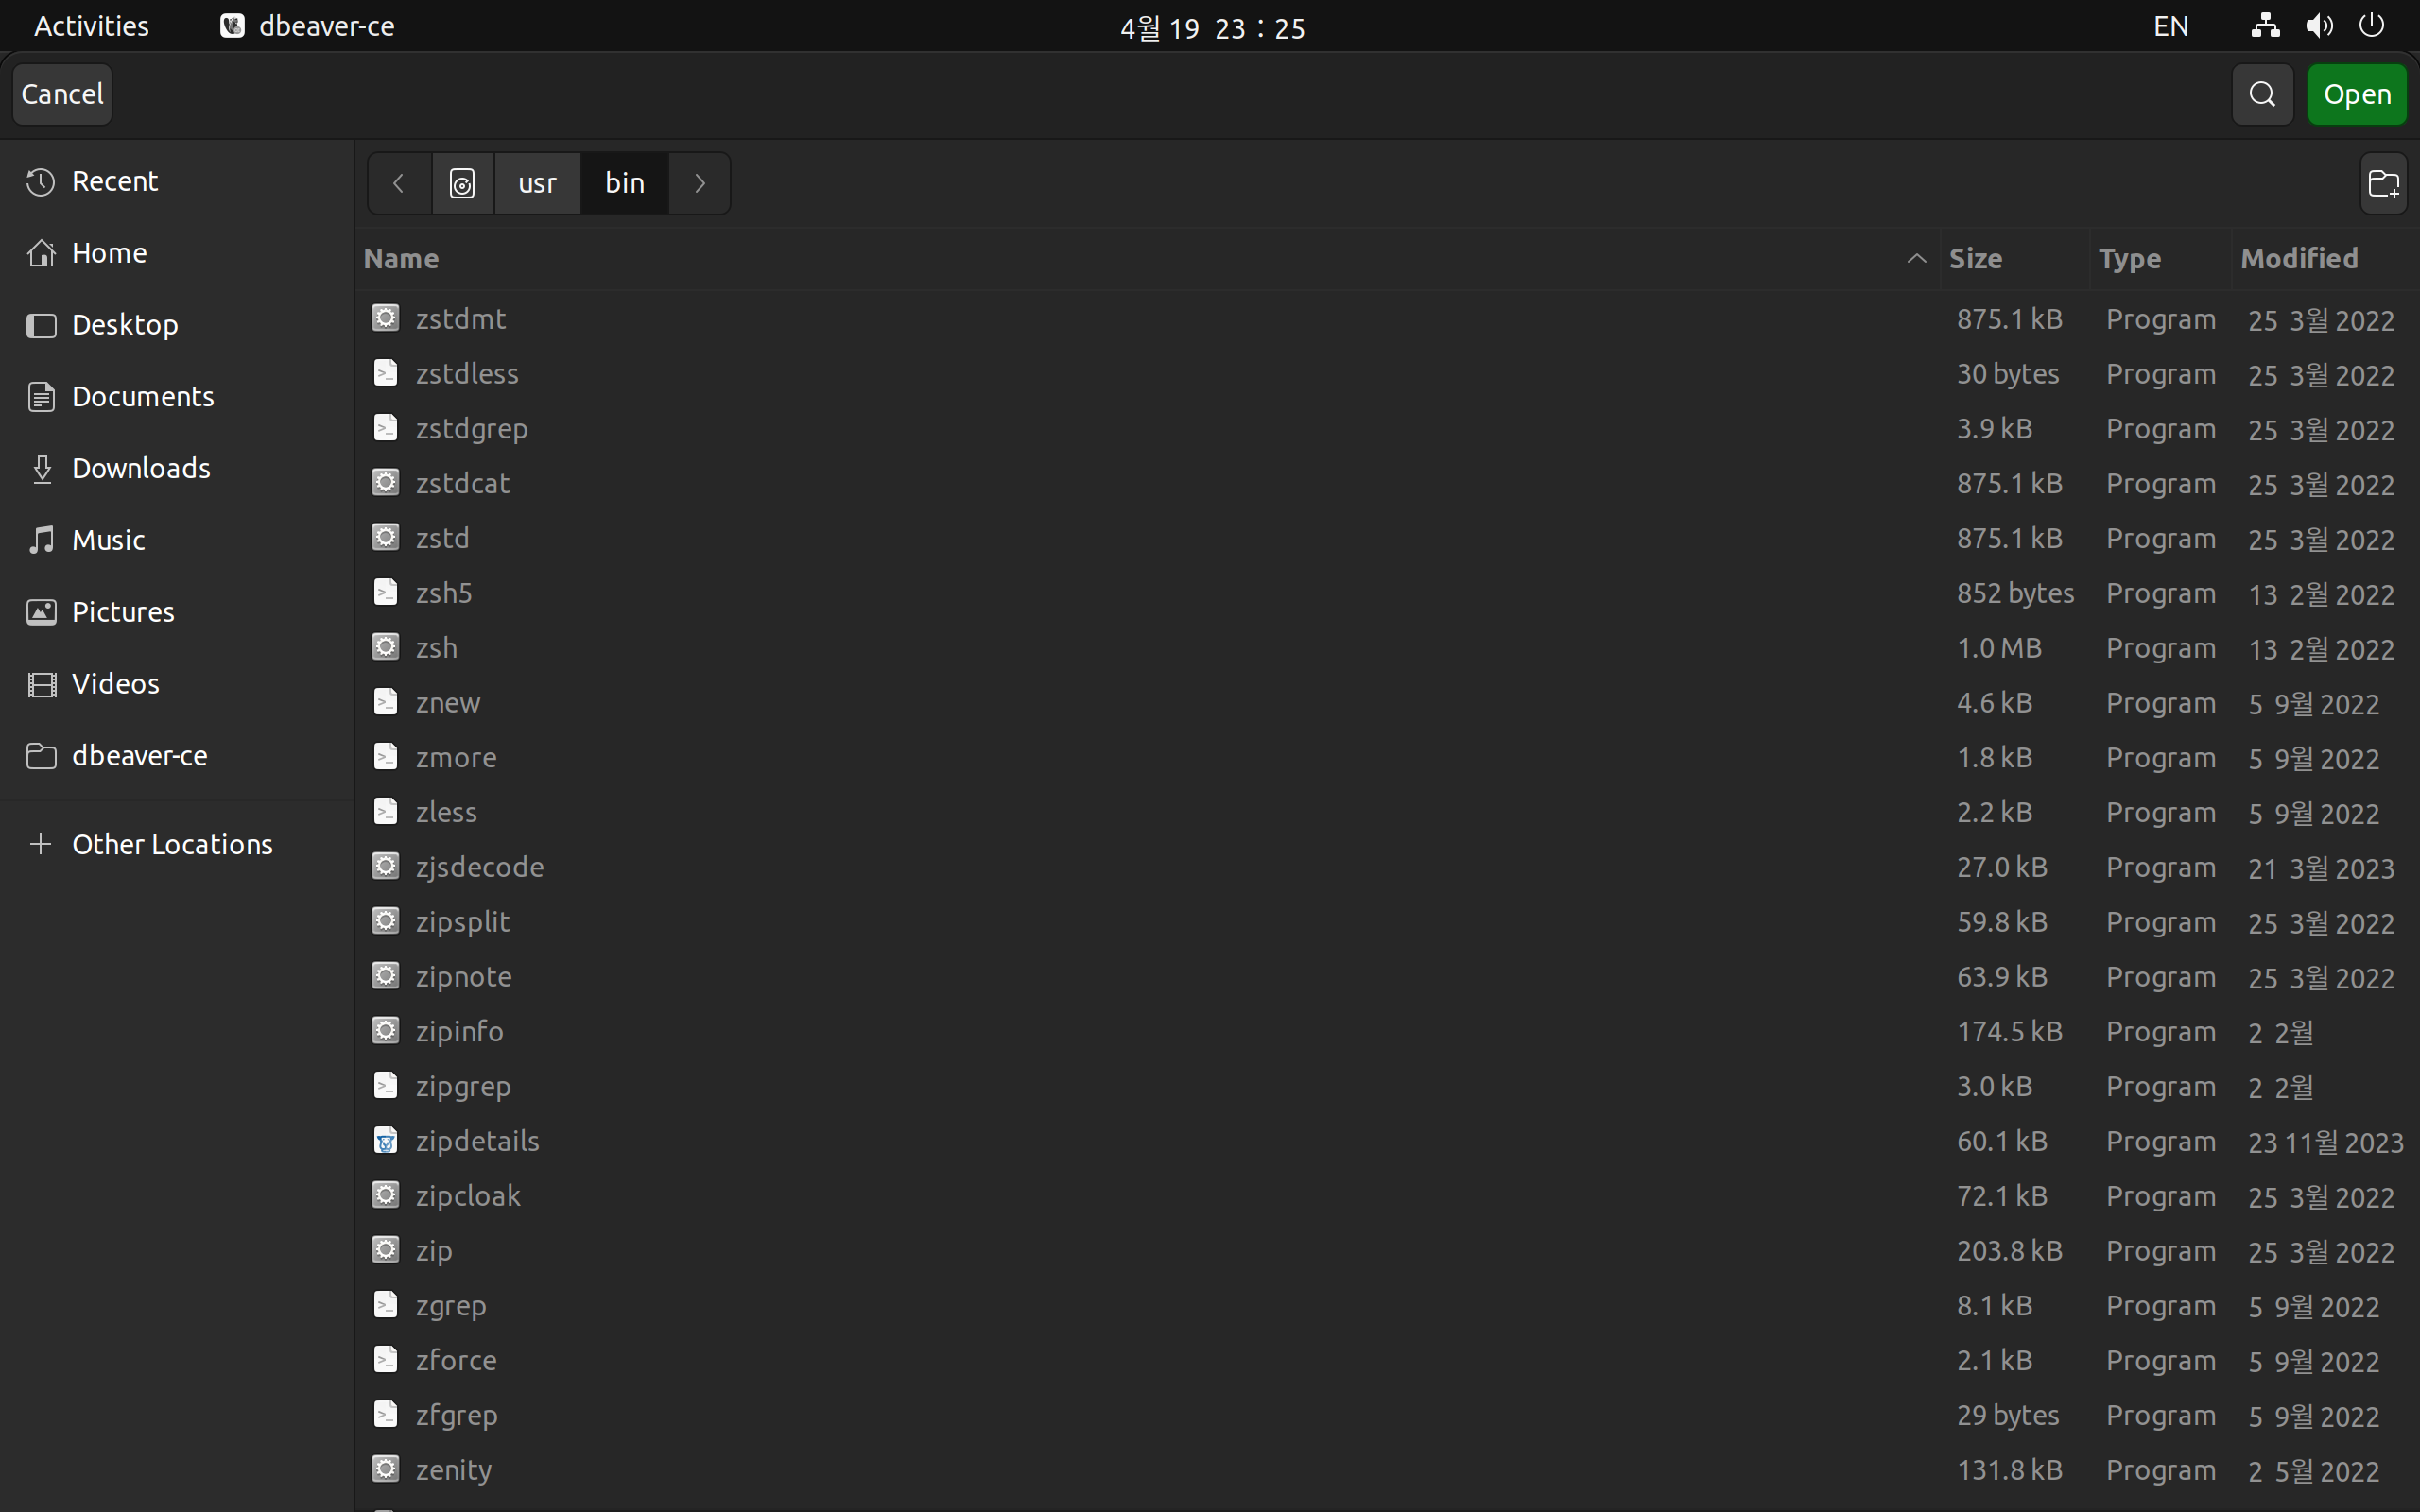Screen dimensions: 2420x1512
Task: Sort files by Modified column
Action: point(2299,259)
